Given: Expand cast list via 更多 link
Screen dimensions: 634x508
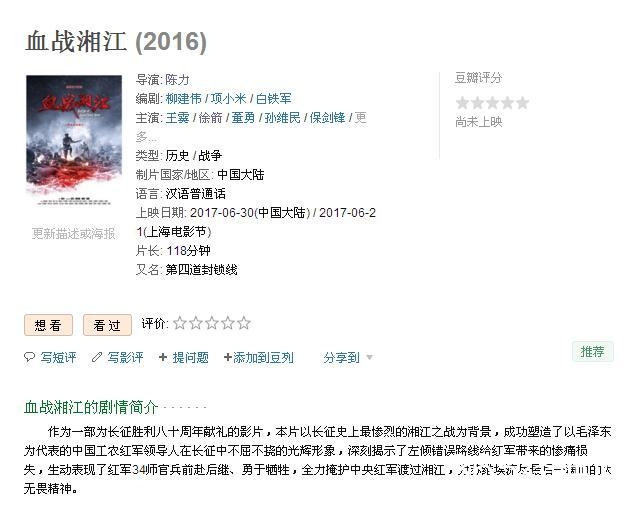Looking at the screenshot, I should coord(251,127).
